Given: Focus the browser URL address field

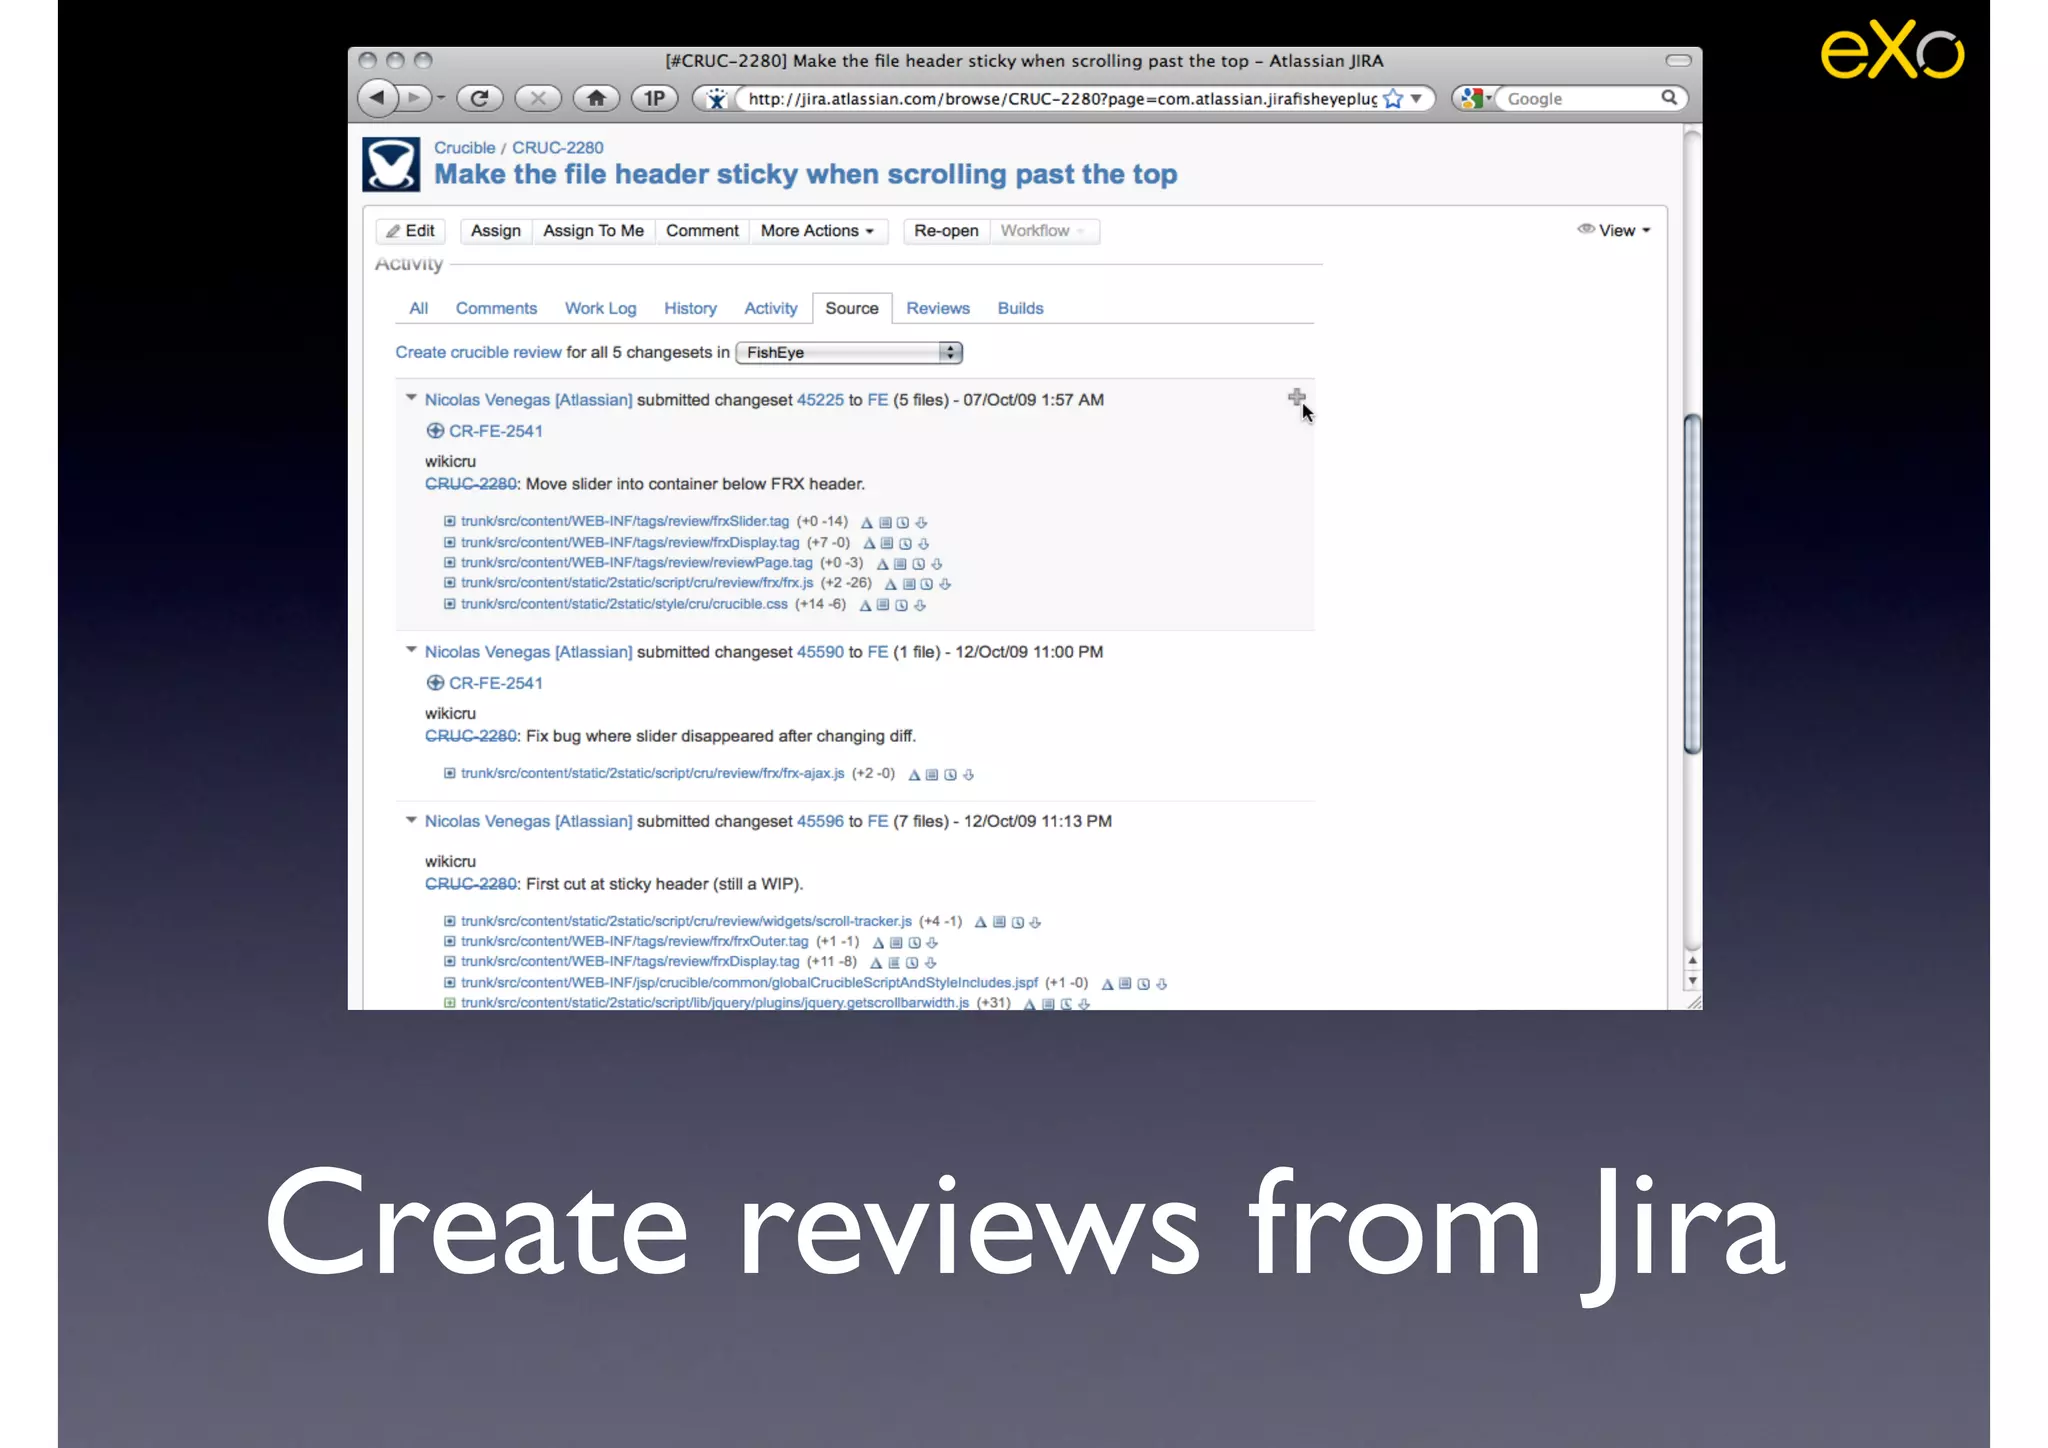Looking at the screenshot, I should click(1062, 99).
